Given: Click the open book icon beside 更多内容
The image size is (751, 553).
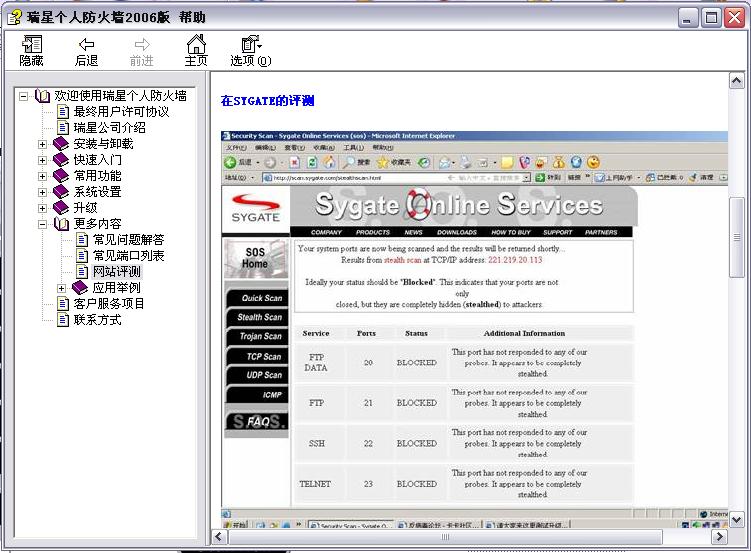Looking at the screenshot, I should (x=61, y=224).
